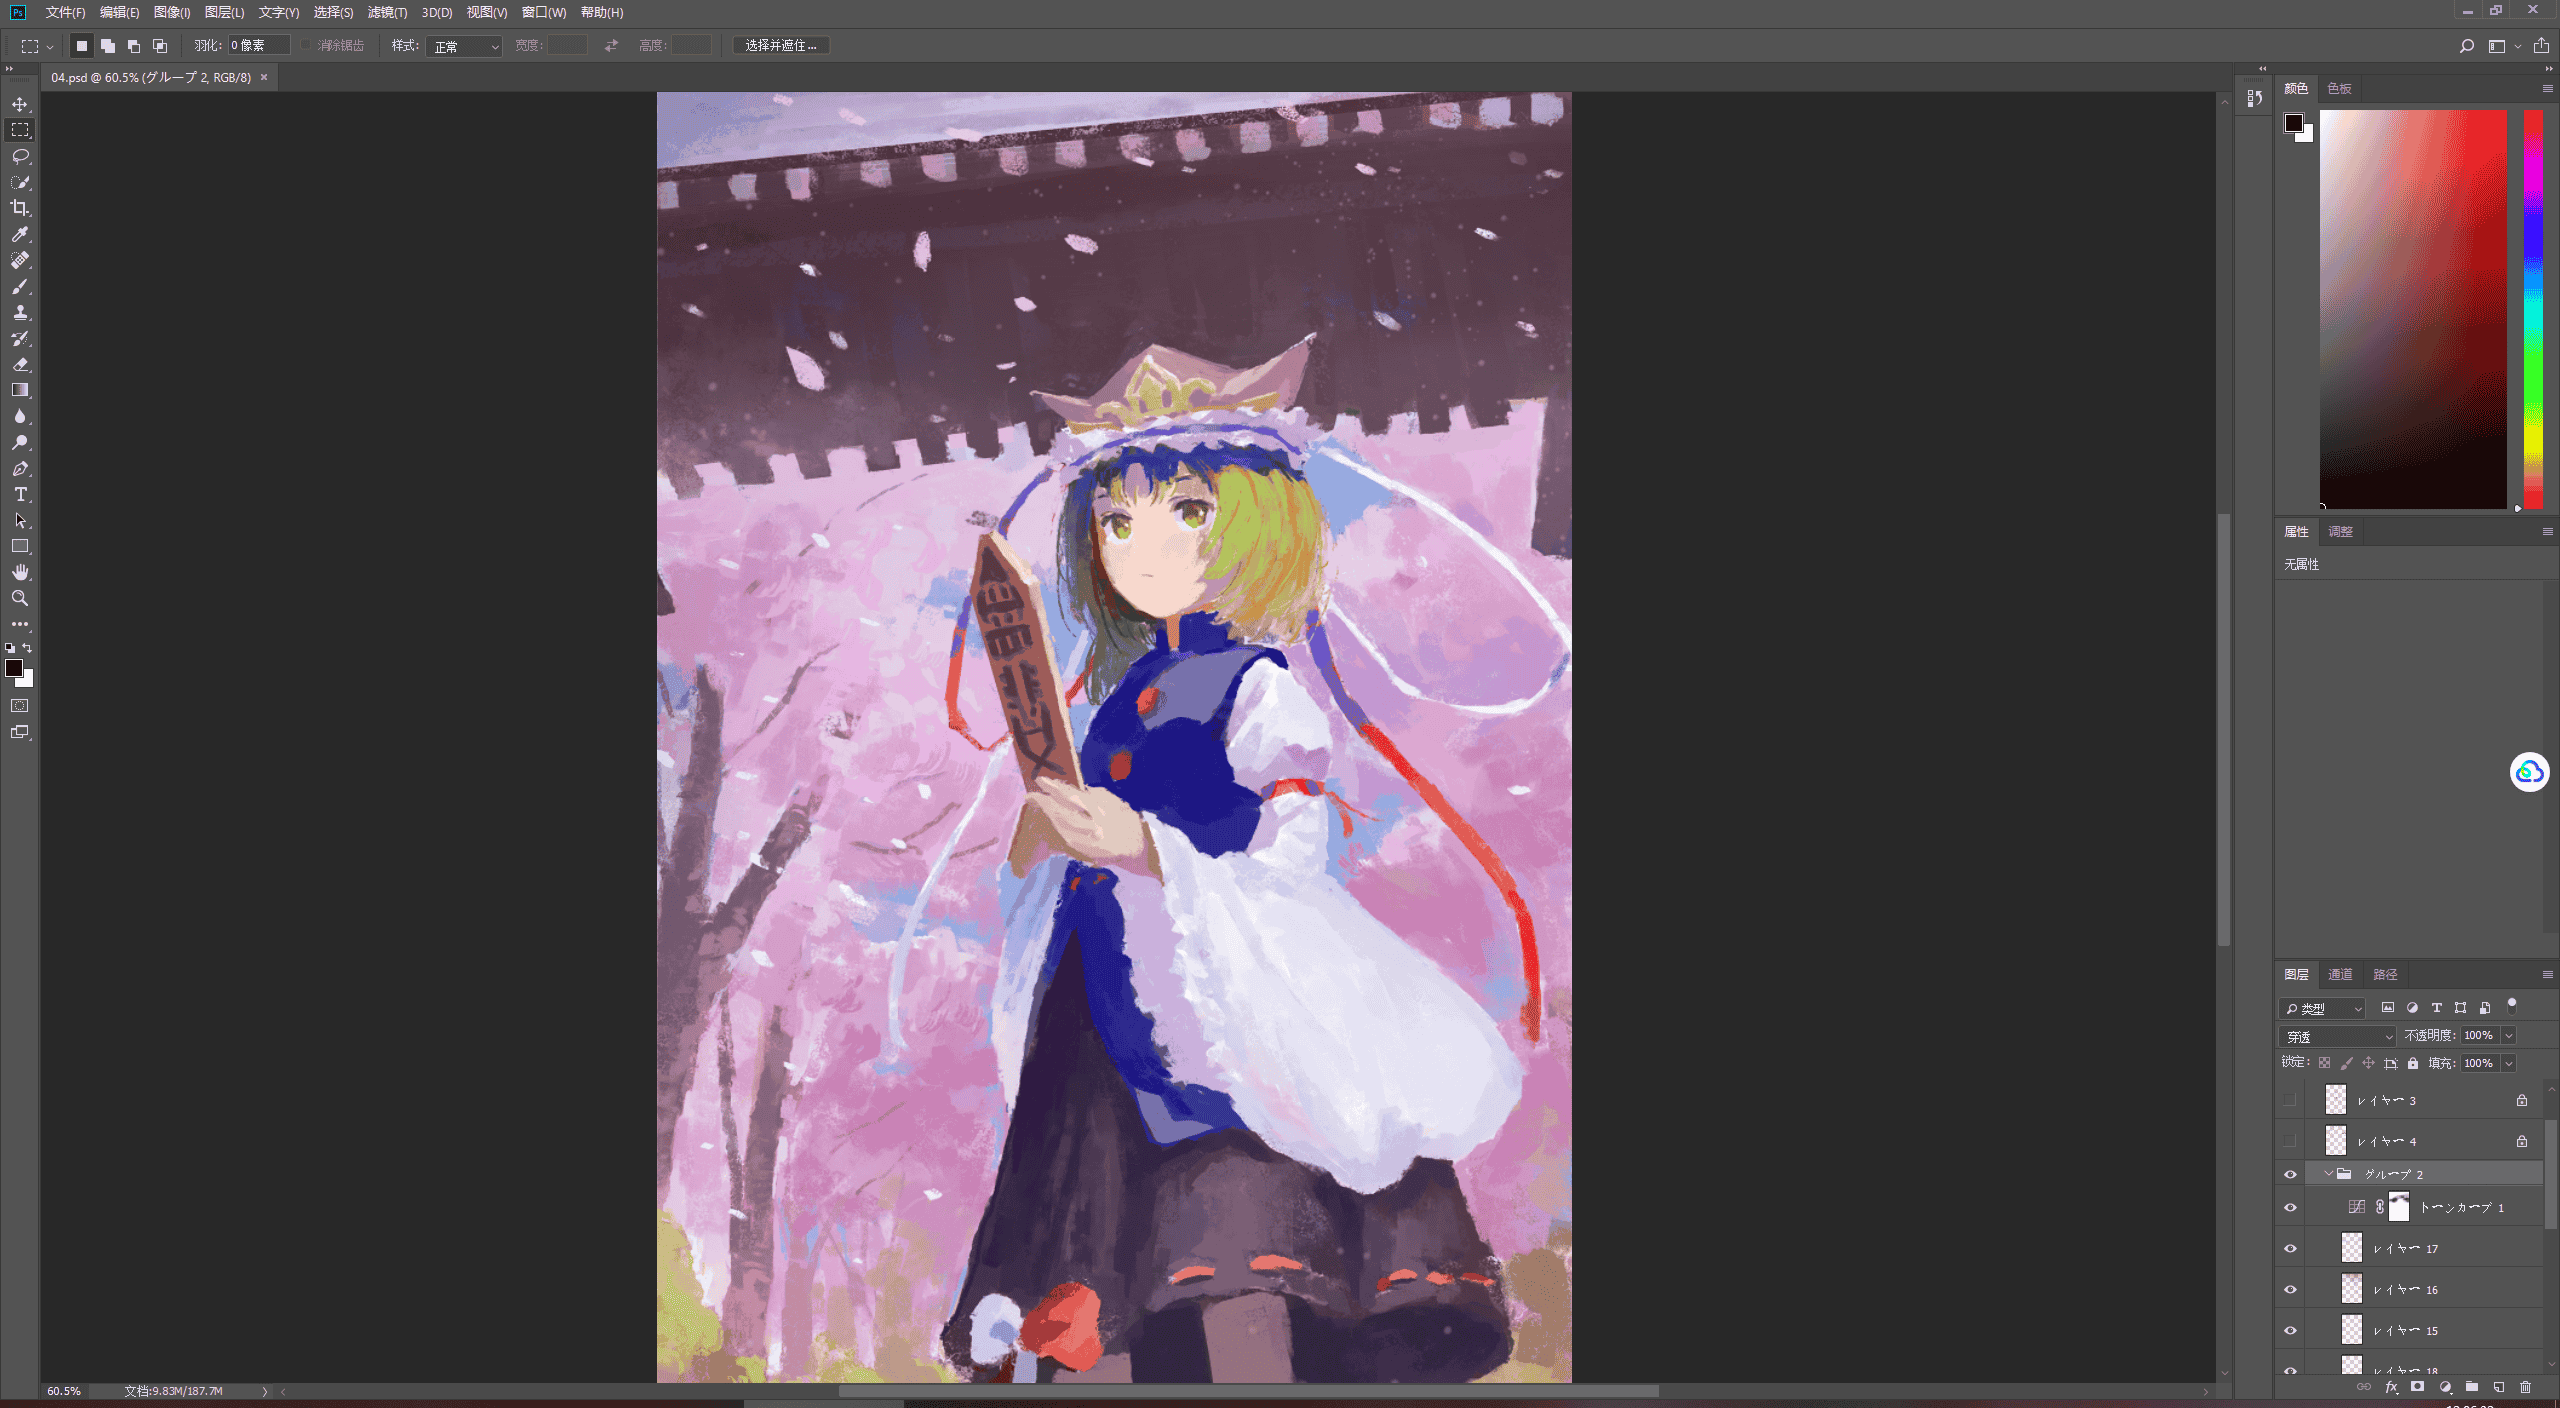Open layer style fx menu
Screen dimensions: 2560x1408
pos(2391,1387)
